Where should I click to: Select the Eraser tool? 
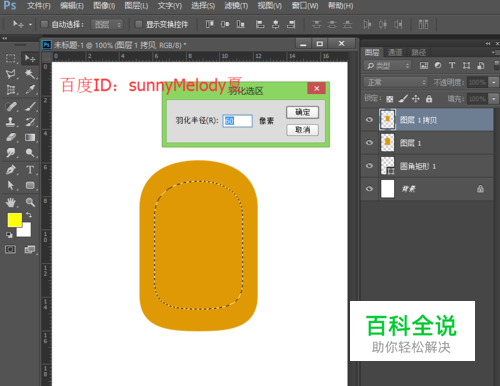pos(11,137)
